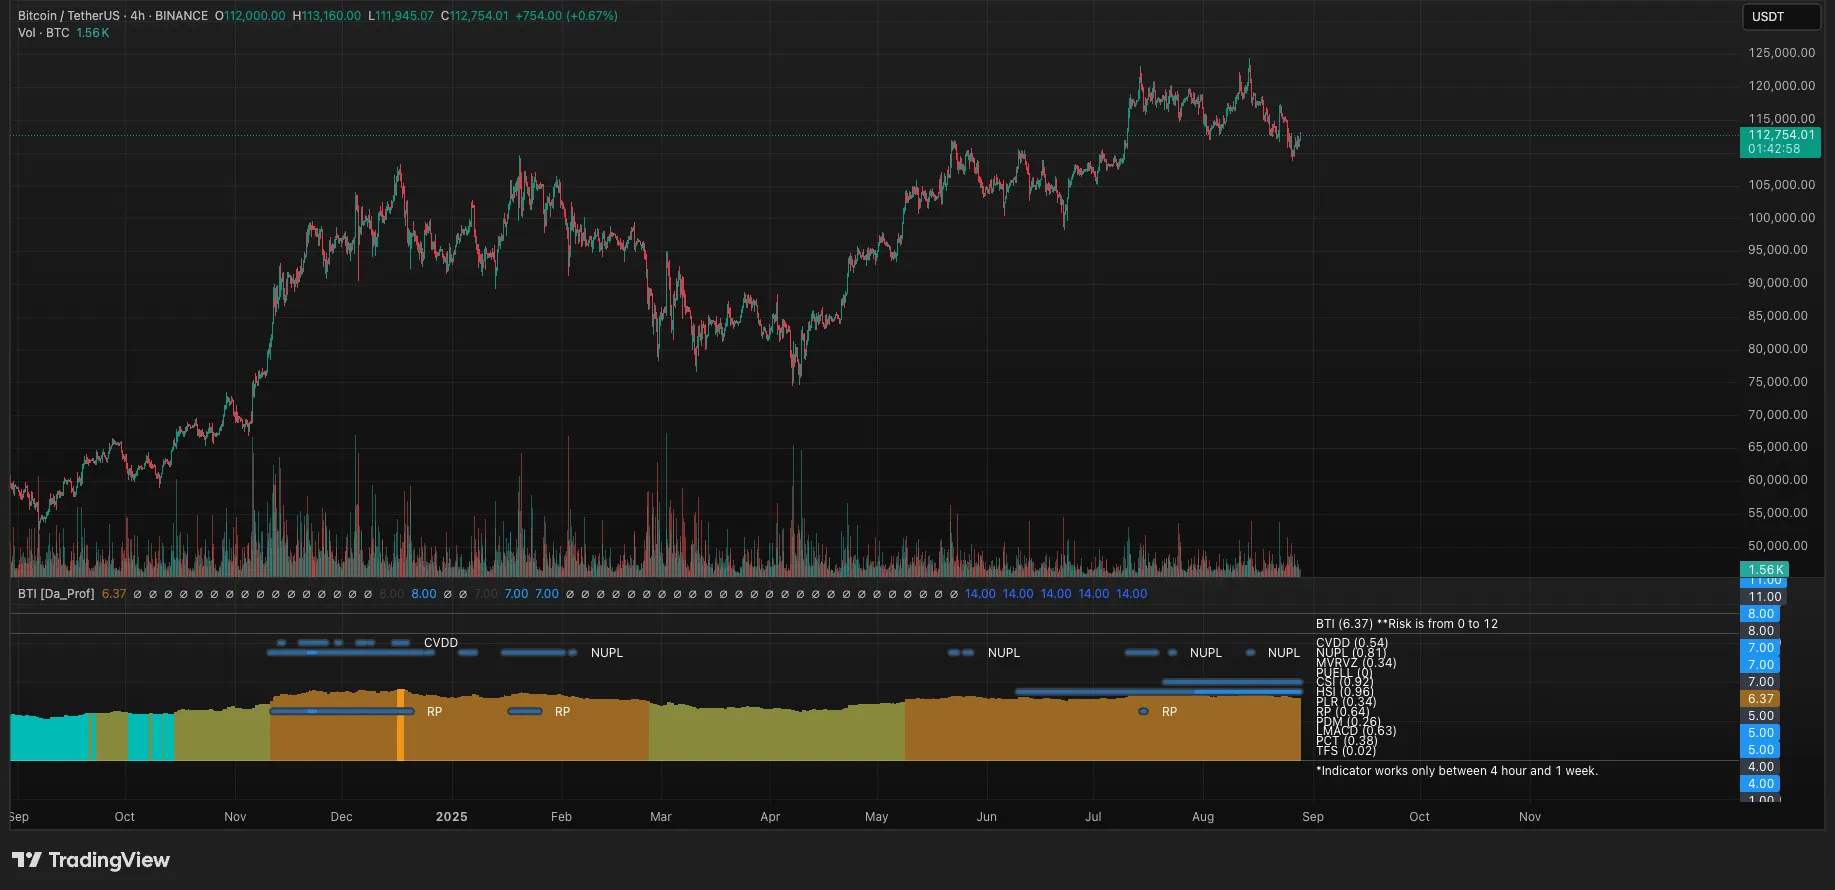Click the RP marker near December
This screenshot has width=1835, height=890.
point(434,712)
